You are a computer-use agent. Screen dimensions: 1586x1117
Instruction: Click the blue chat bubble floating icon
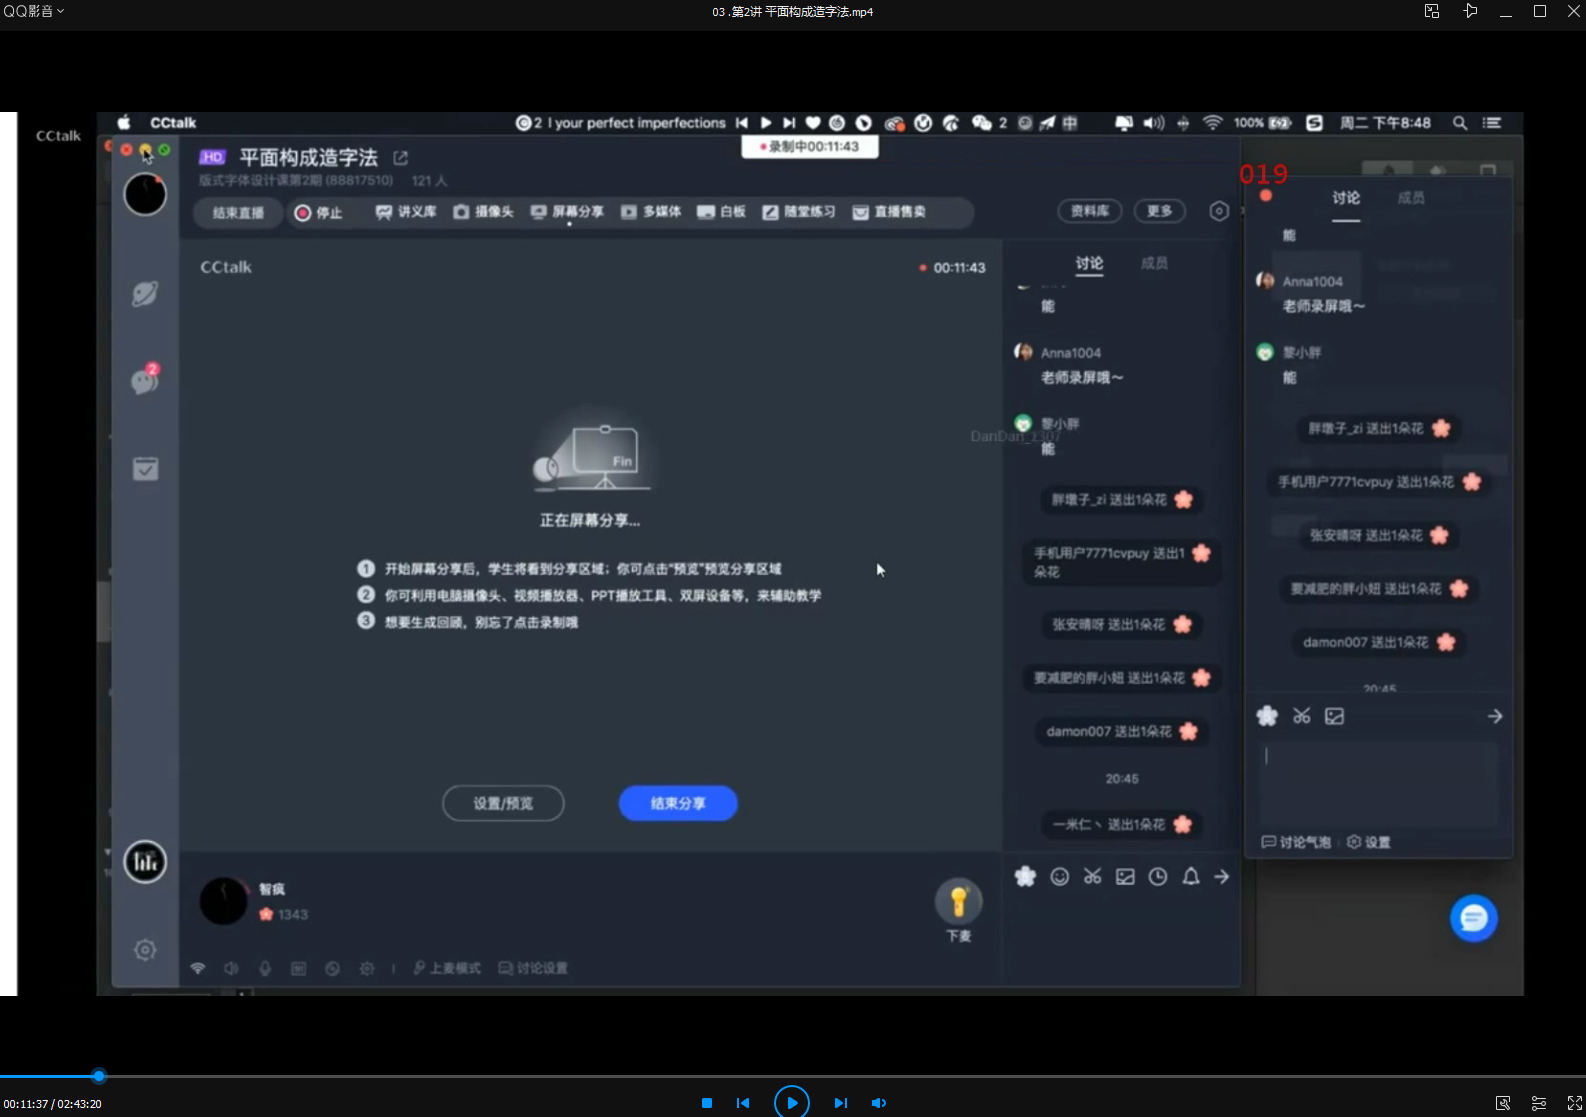pos(1473,918)
